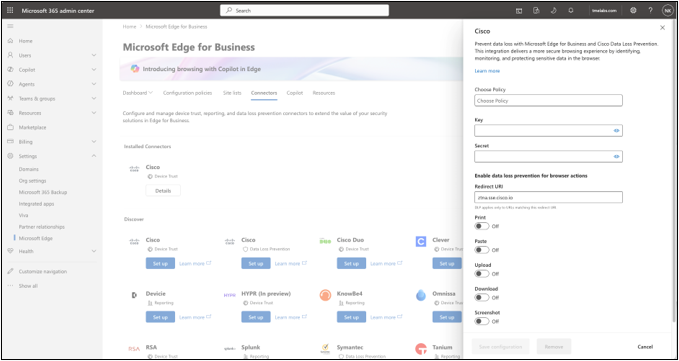679x361 pixels.
Task: Click the KnowBe4 logo icon
Action: click(325, 295)
